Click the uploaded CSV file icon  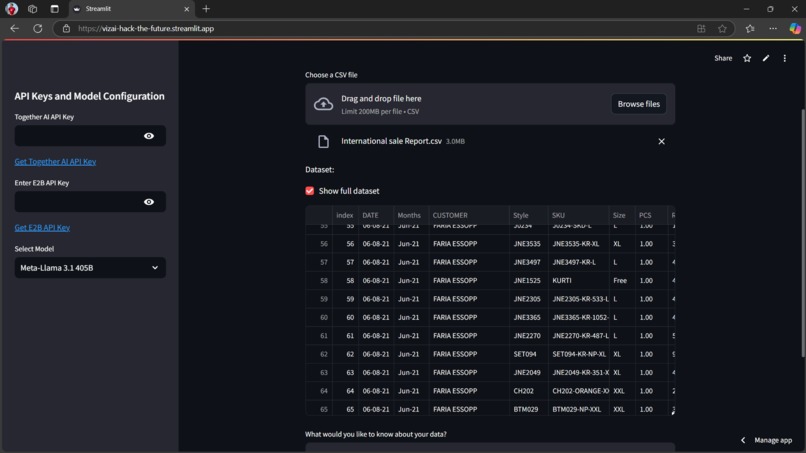coord(323,141)
